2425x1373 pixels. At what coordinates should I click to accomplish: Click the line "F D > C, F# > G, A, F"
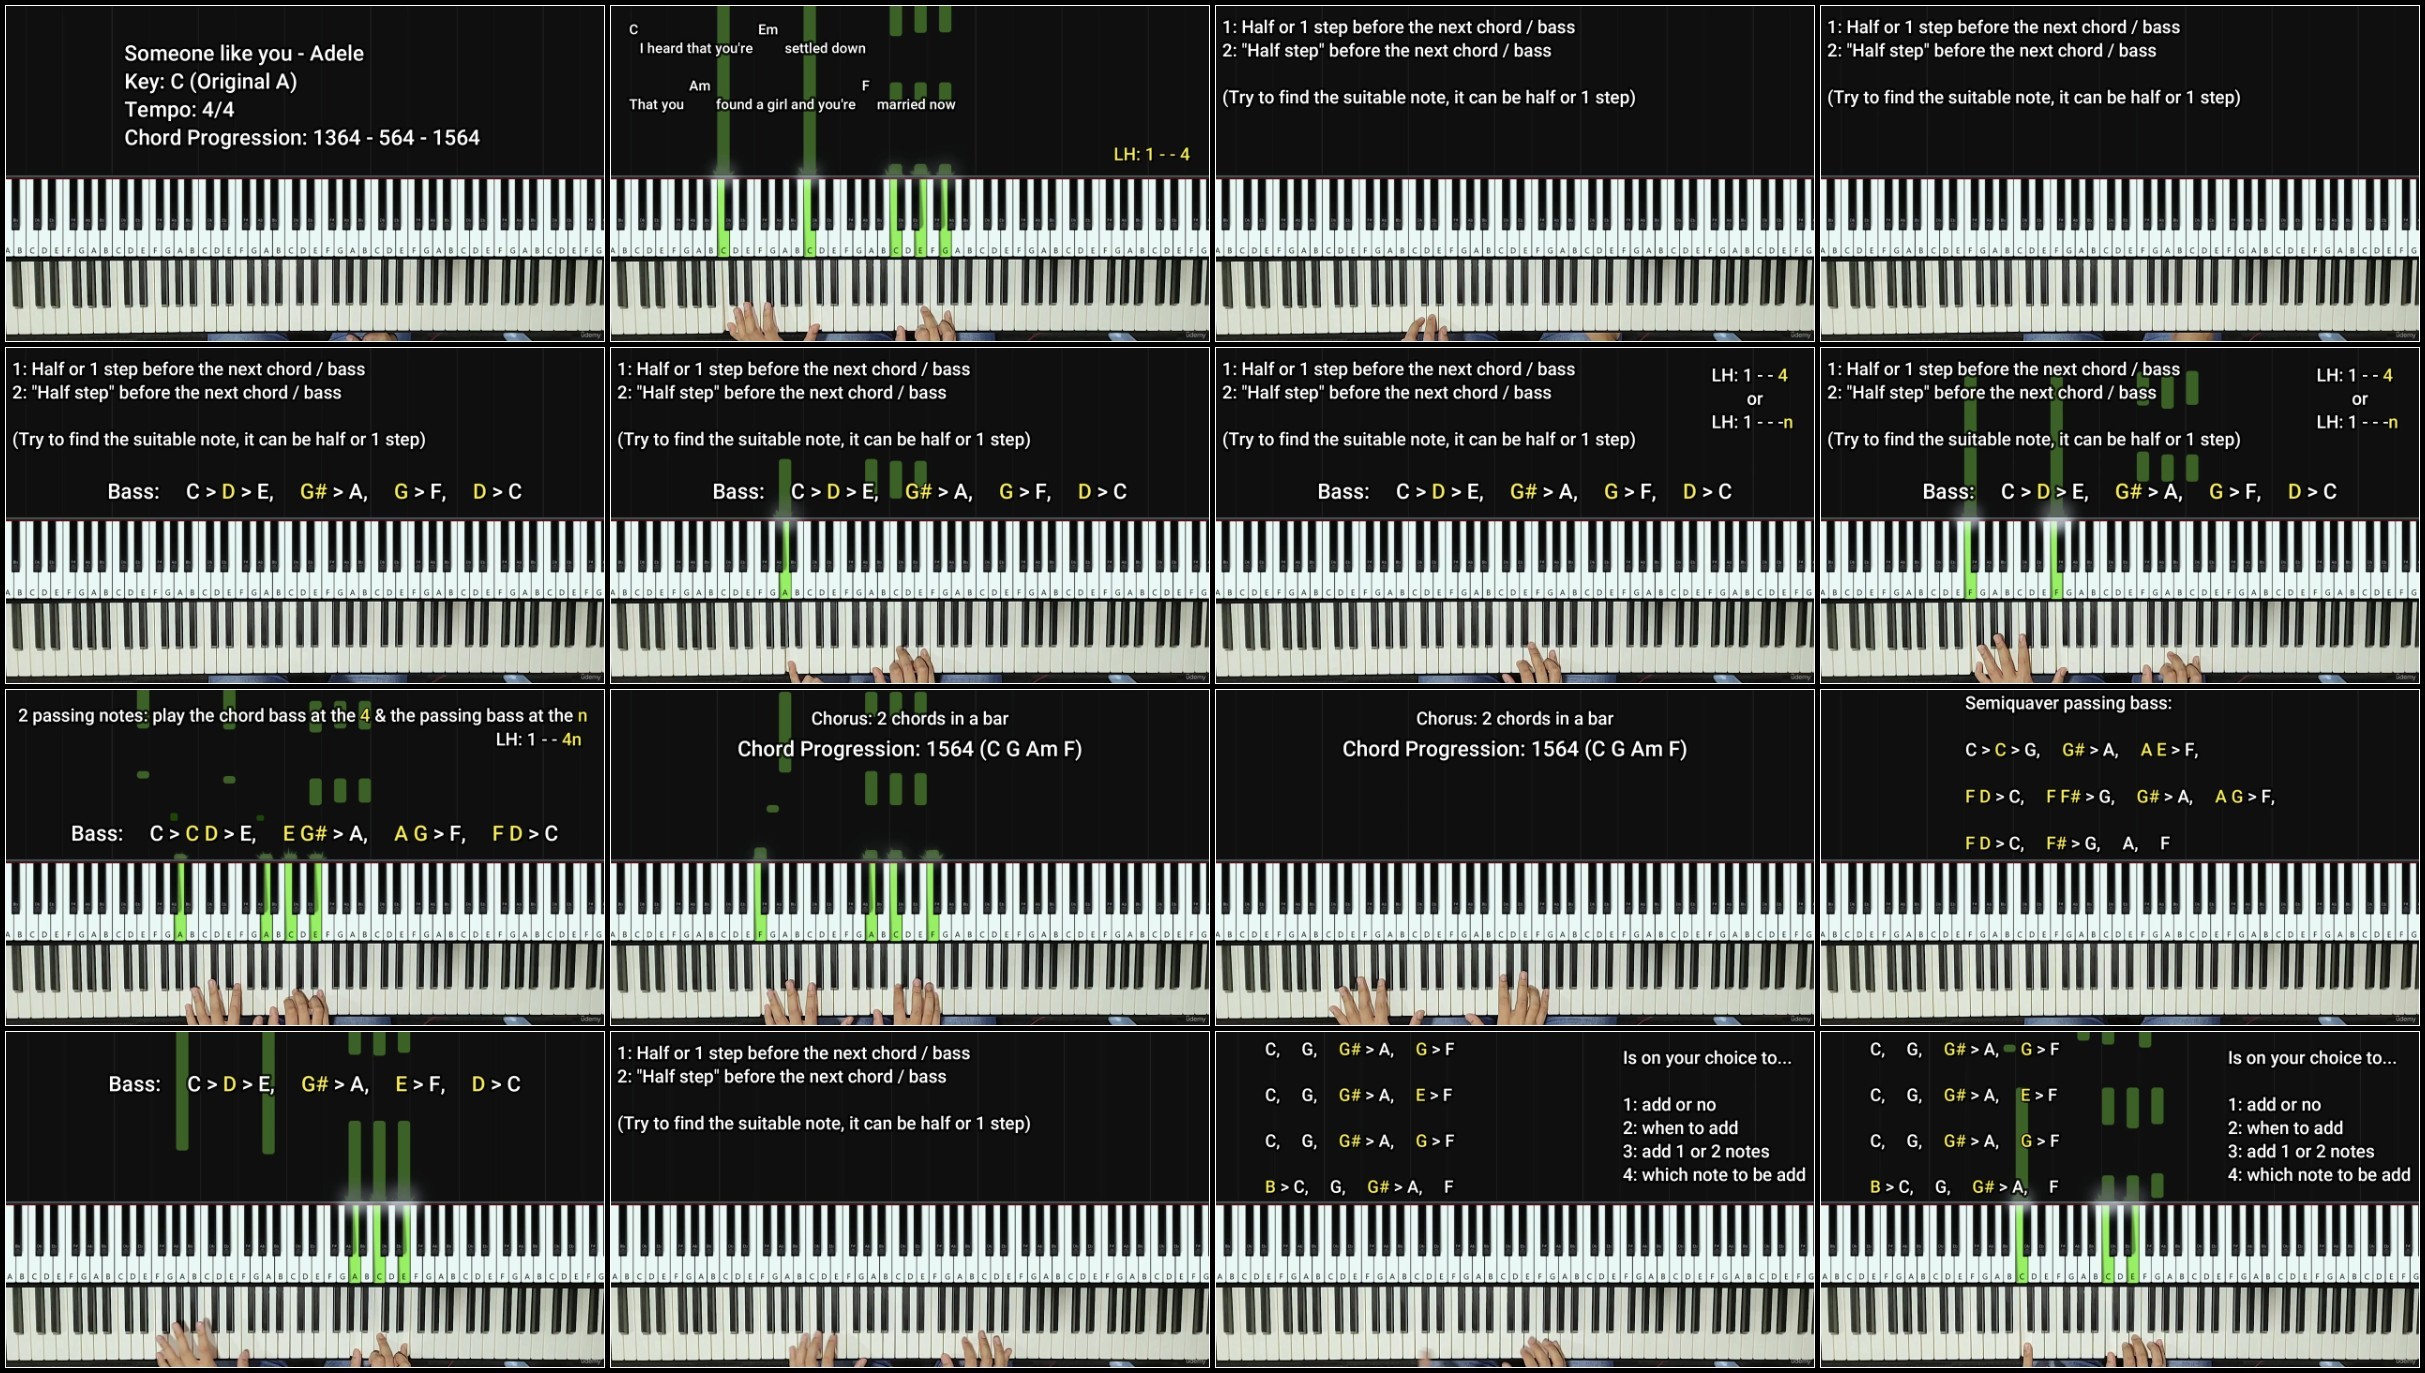[2067, 844]
